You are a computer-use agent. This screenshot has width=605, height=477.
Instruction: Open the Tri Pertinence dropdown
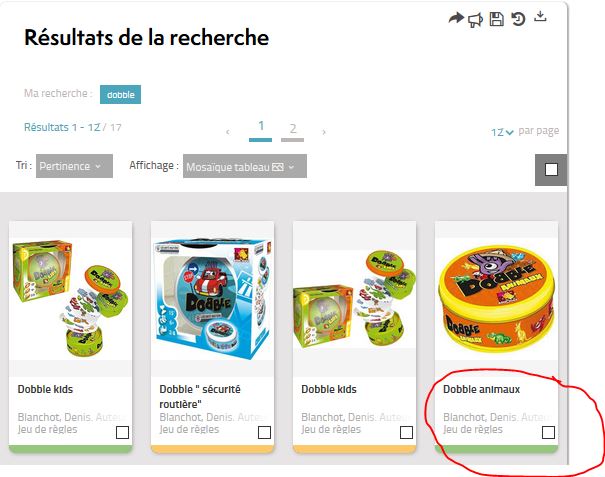coord(74,166)
